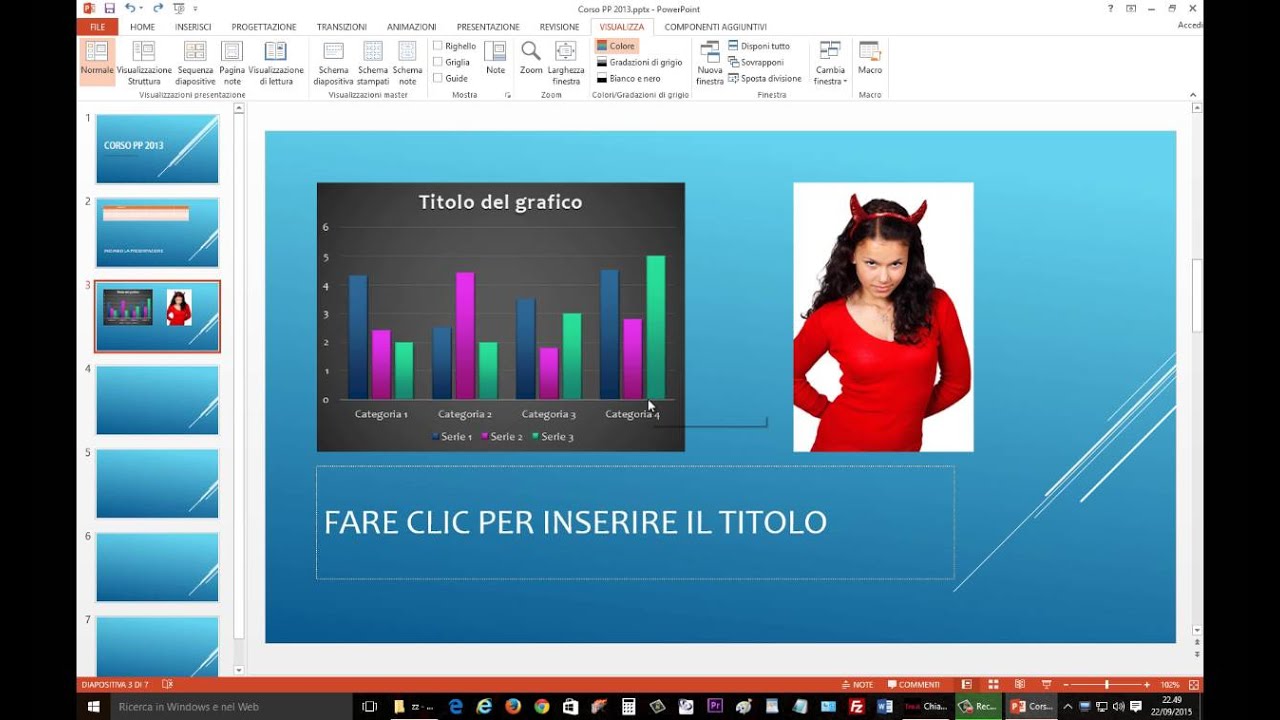Start slideshow from status bar icon

point(1046,685)
